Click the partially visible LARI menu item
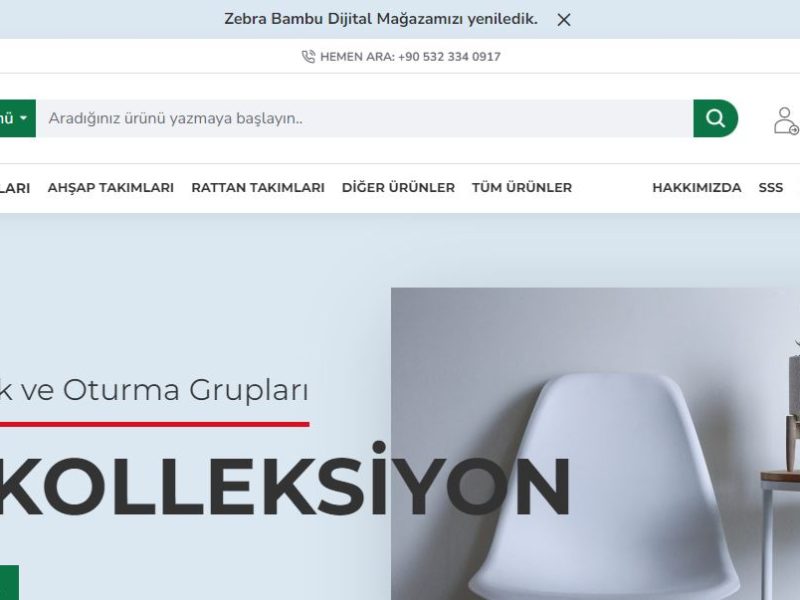This screenshot has height=600, width=800. (x=15, y=188)
